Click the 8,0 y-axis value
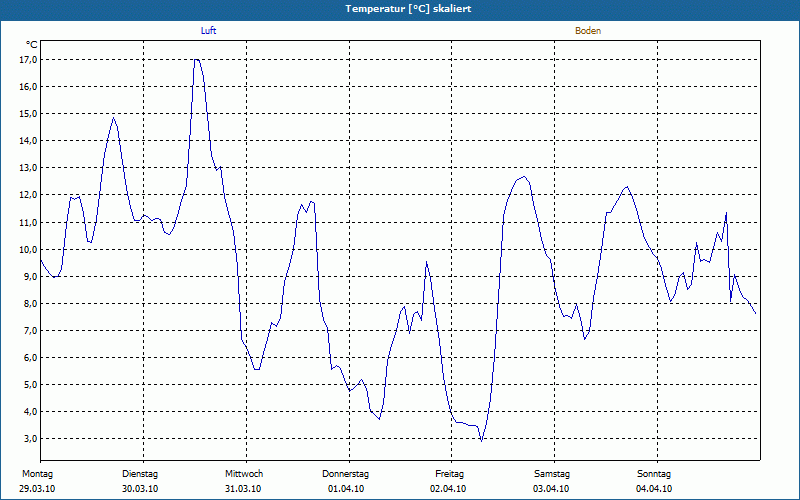 tap(30, 304)
